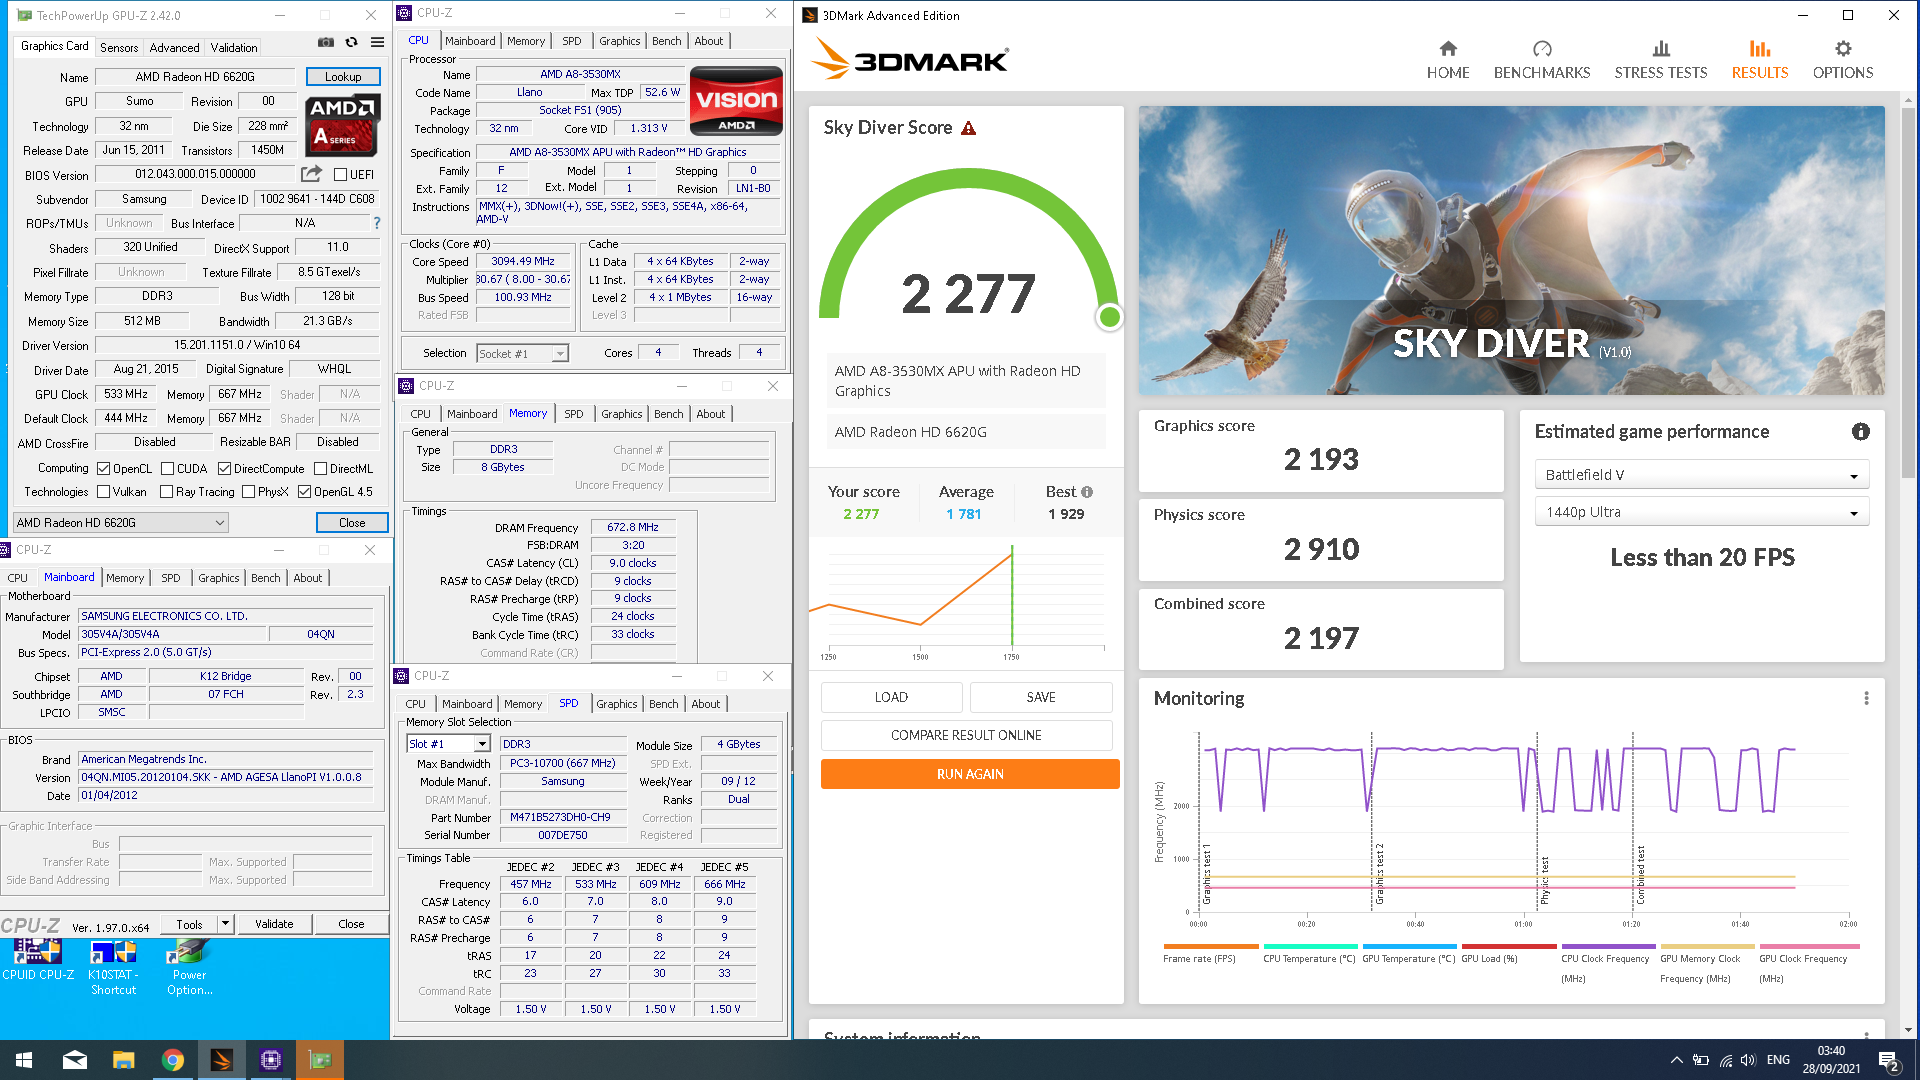Click GPU-Z refresh icon
The width and height of the screenshot is (1920, 1080).
tap(351, 42)
